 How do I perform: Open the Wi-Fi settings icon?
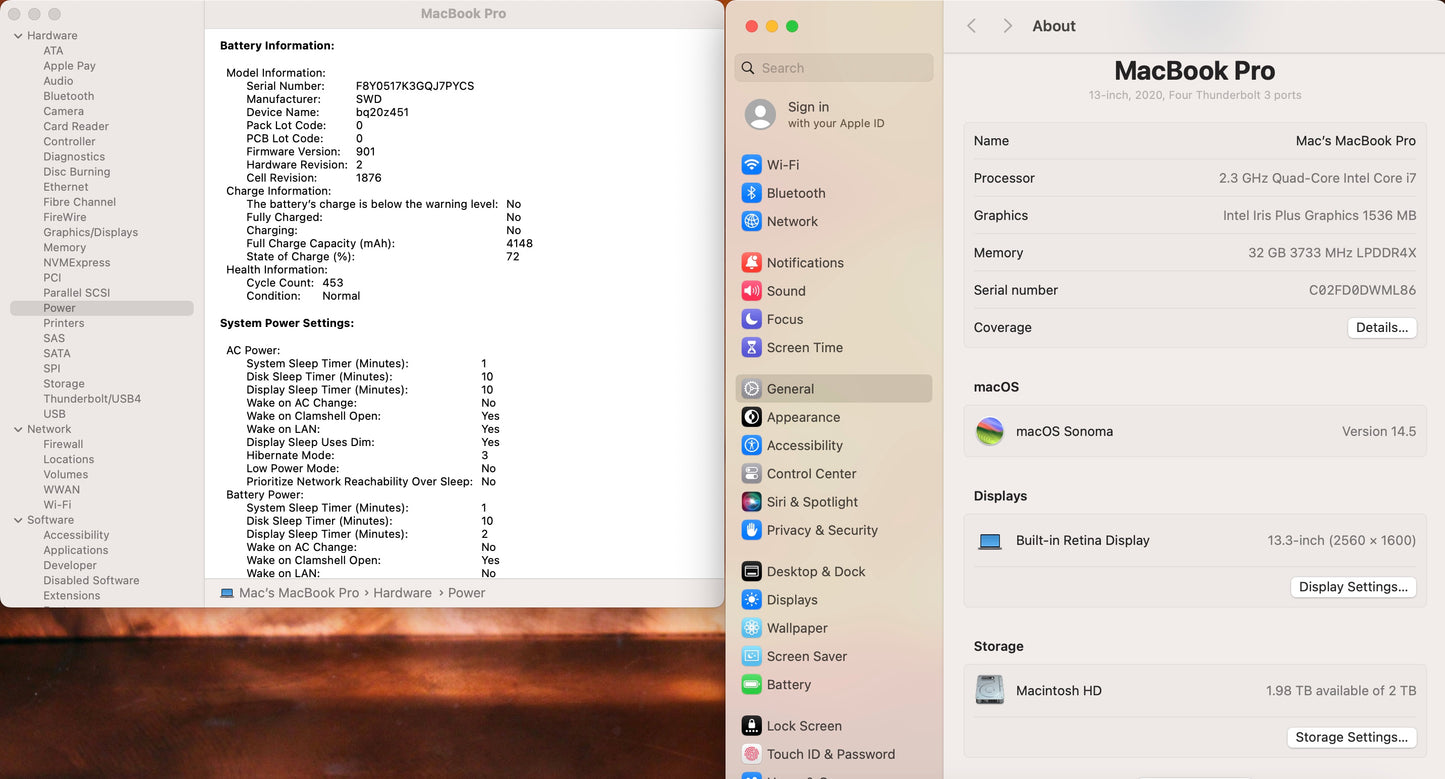[751, 165]
